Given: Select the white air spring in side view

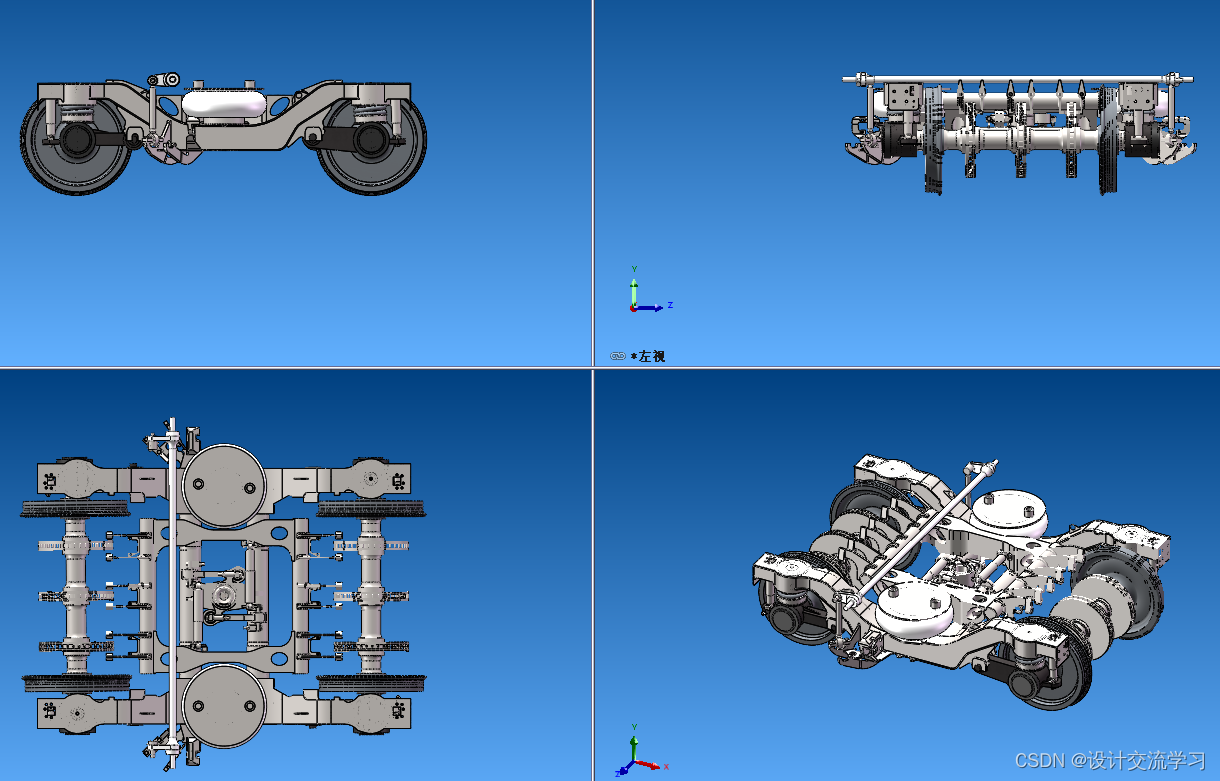Looking at the screenshot, I should coord(225,103).
